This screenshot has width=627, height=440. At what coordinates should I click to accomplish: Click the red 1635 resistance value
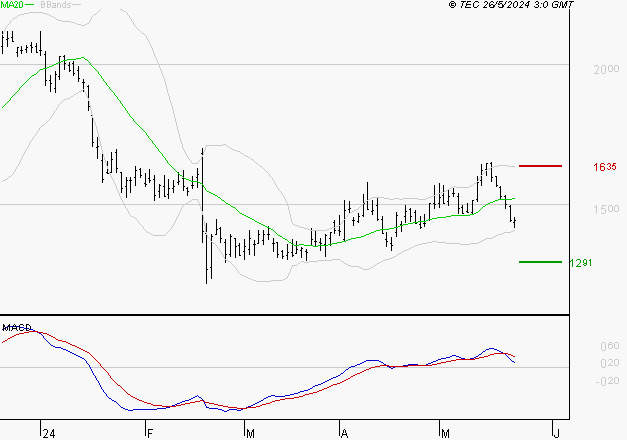(605, 167)
